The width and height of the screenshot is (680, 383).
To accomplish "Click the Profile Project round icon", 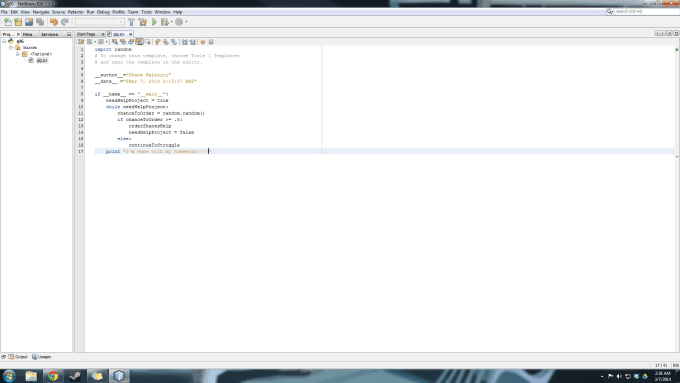I will [x=179, y=22].
